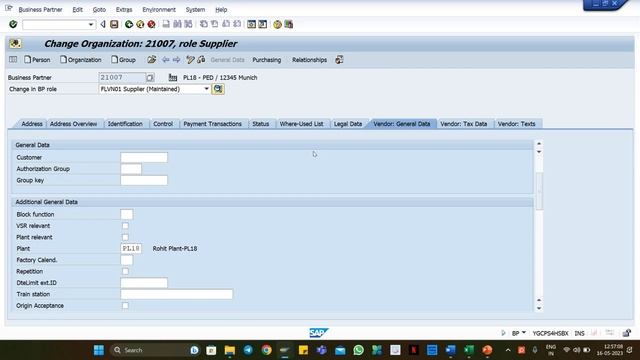
Task: Tick the VSR relevant checkbox
Action: 125,226
